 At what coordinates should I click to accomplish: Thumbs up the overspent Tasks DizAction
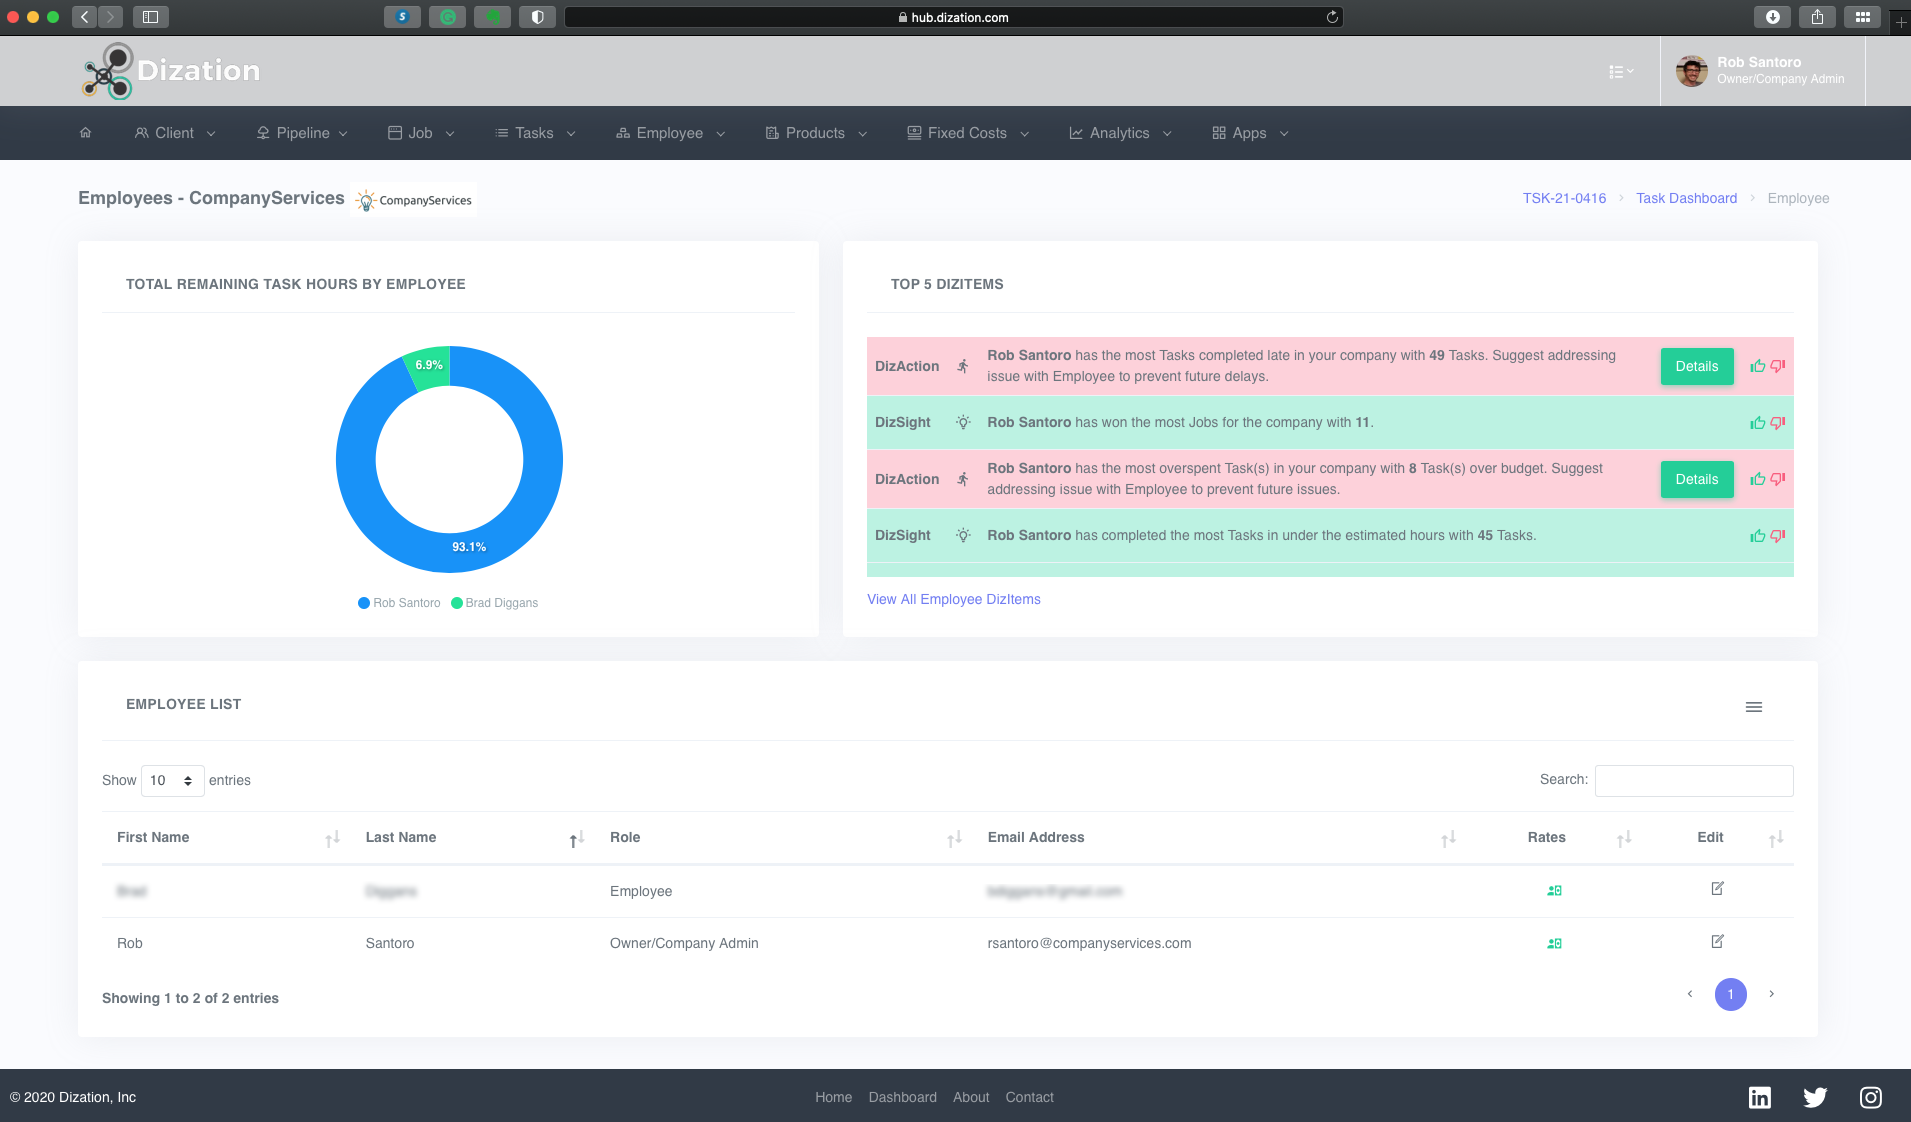point(1757,479)
